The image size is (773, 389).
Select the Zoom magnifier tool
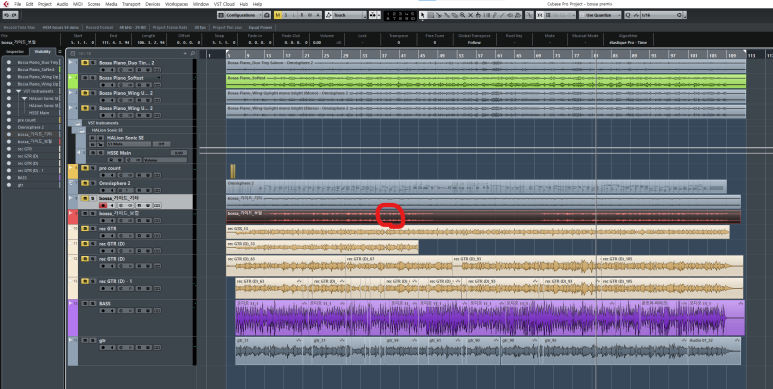coord(462,15)
